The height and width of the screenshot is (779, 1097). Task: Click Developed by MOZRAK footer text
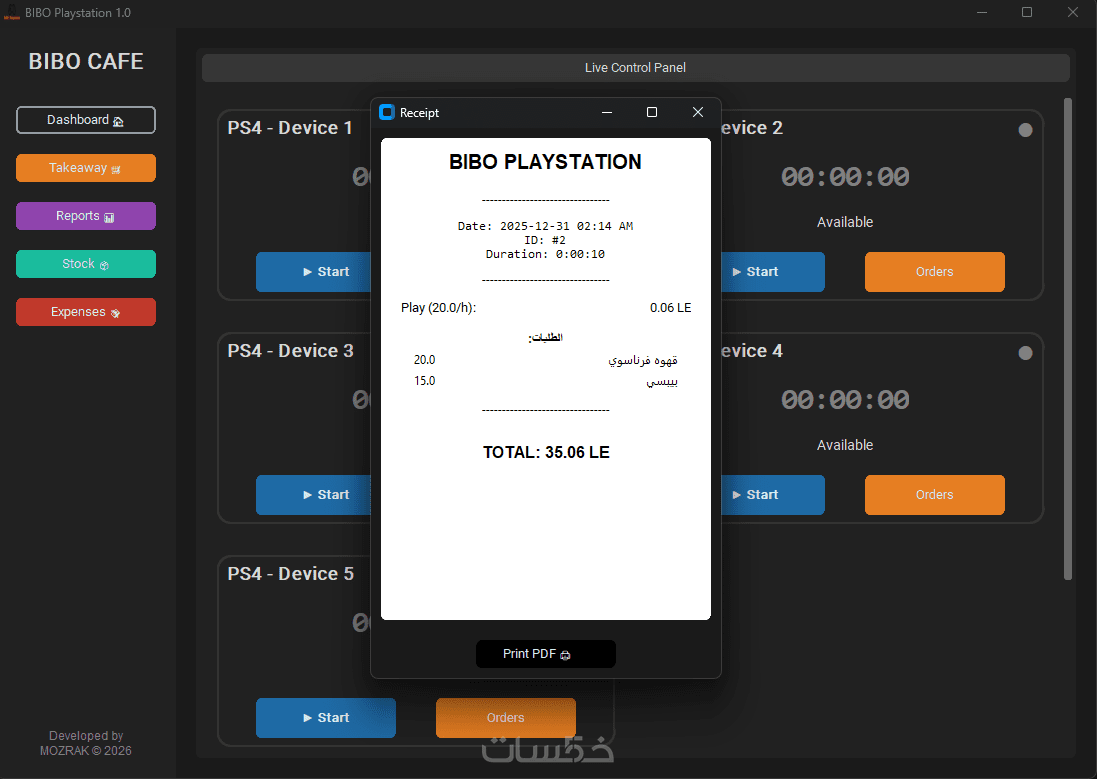86,743
